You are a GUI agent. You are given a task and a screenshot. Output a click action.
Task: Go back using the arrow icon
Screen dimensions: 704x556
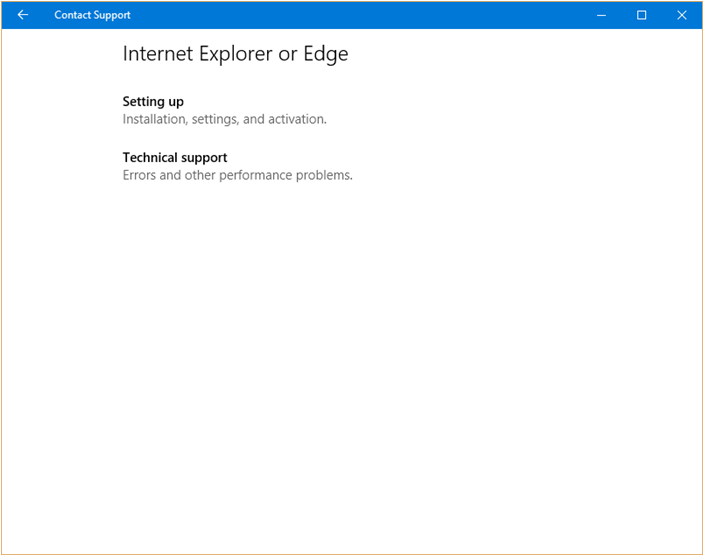tap(22, 15)
